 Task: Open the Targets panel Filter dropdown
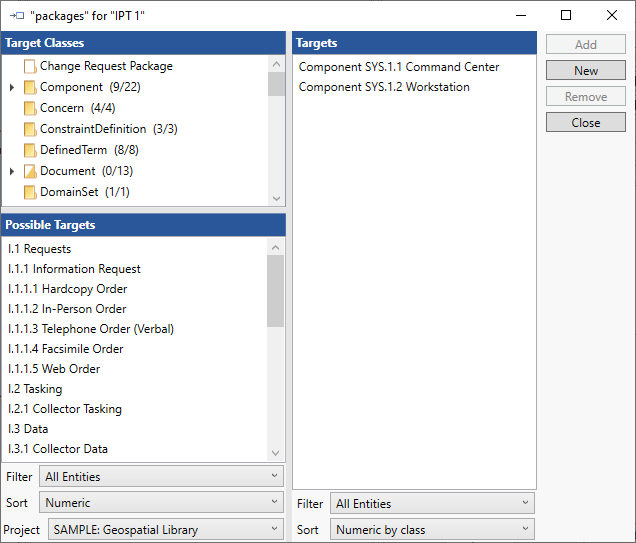pyautogui.click(x=431, y=504)
